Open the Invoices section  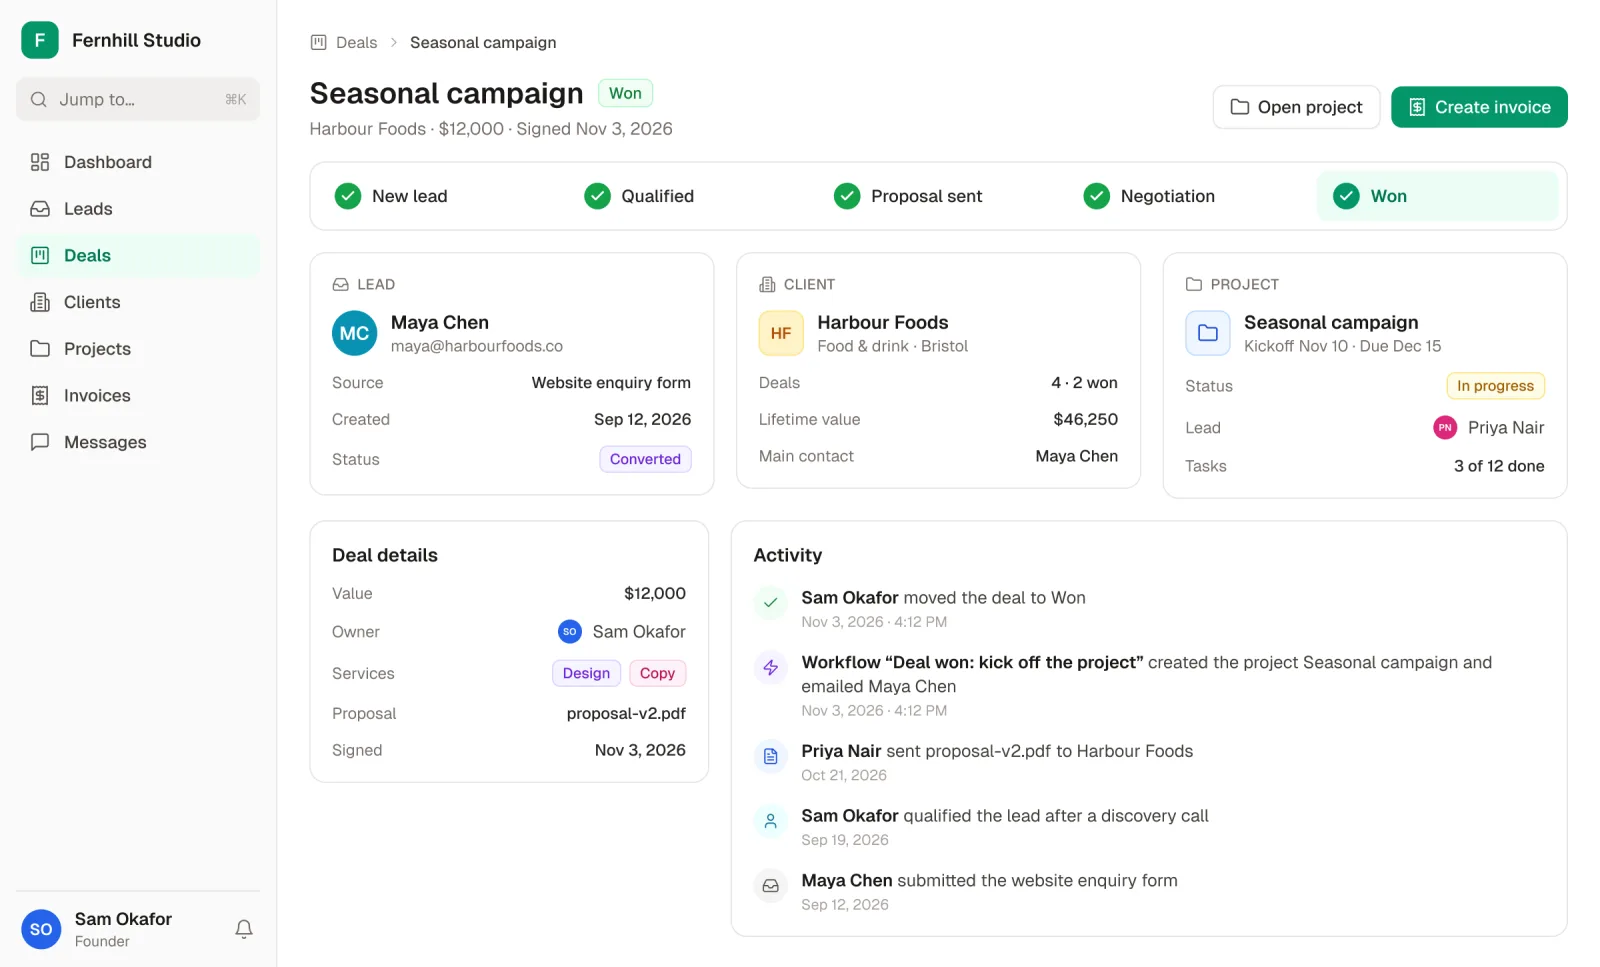click(138, 395)
